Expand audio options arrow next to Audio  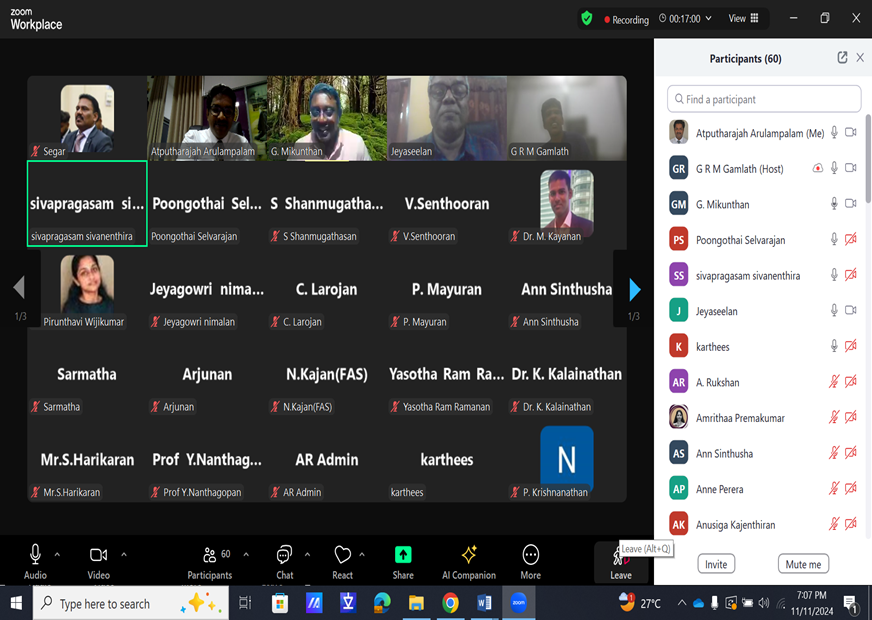[x=57, y=554]
